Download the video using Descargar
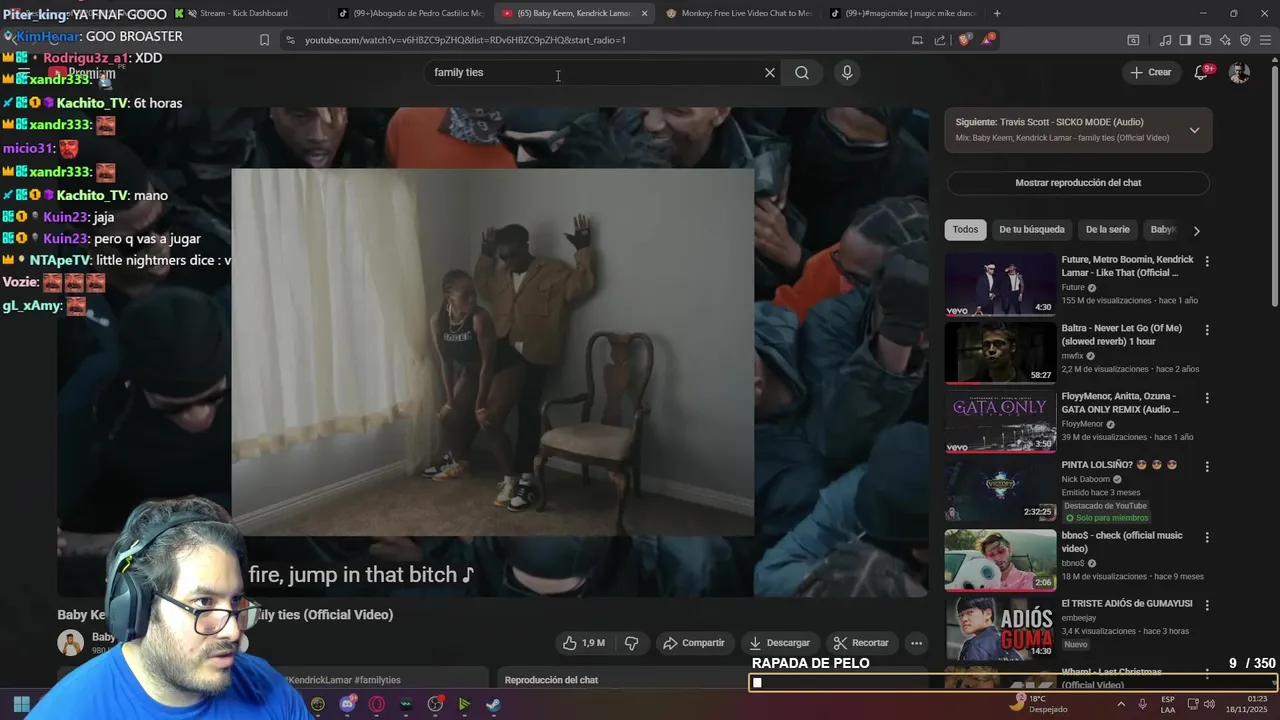1280x720 pixels. click(779, 643)
